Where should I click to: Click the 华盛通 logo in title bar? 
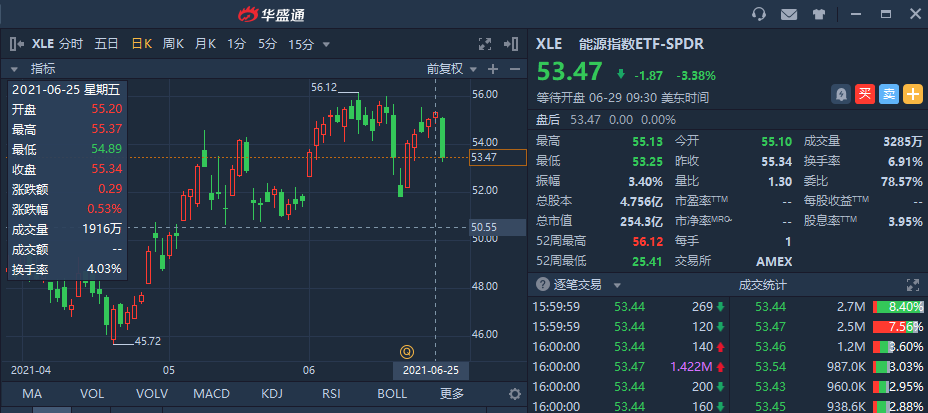(271, 14)
